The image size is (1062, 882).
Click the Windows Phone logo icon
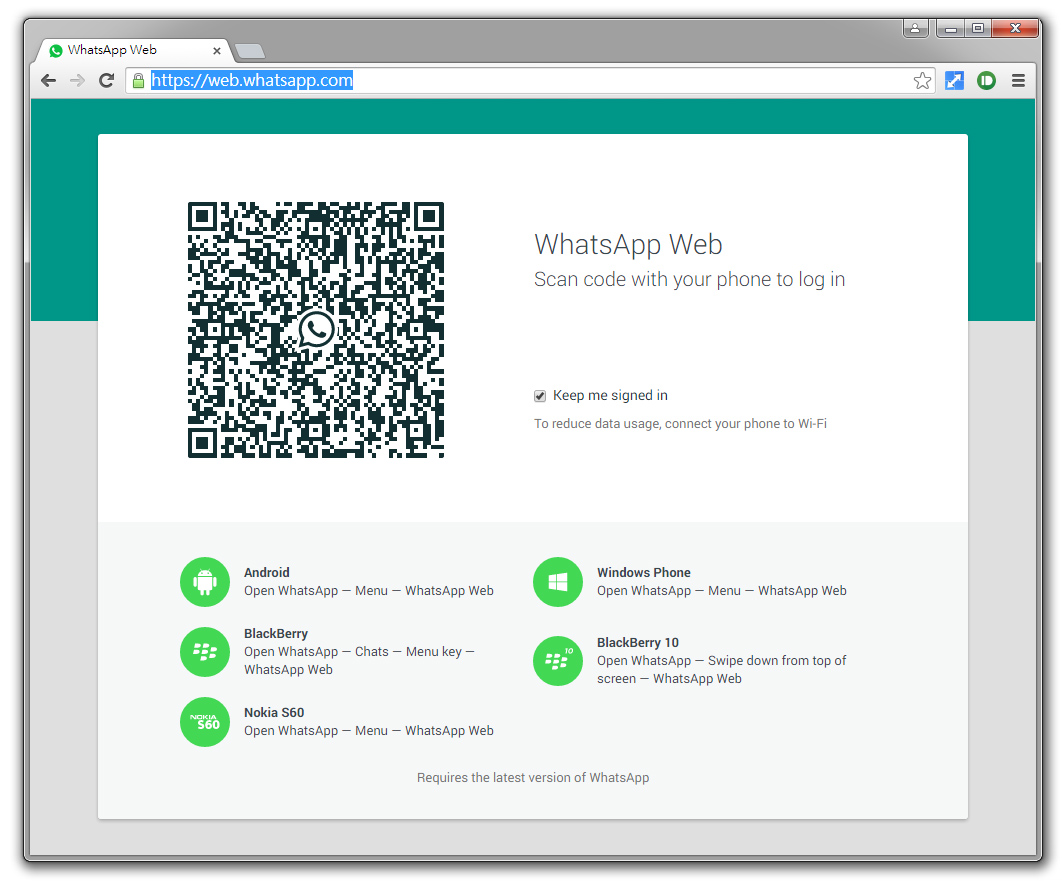[557, 582]
